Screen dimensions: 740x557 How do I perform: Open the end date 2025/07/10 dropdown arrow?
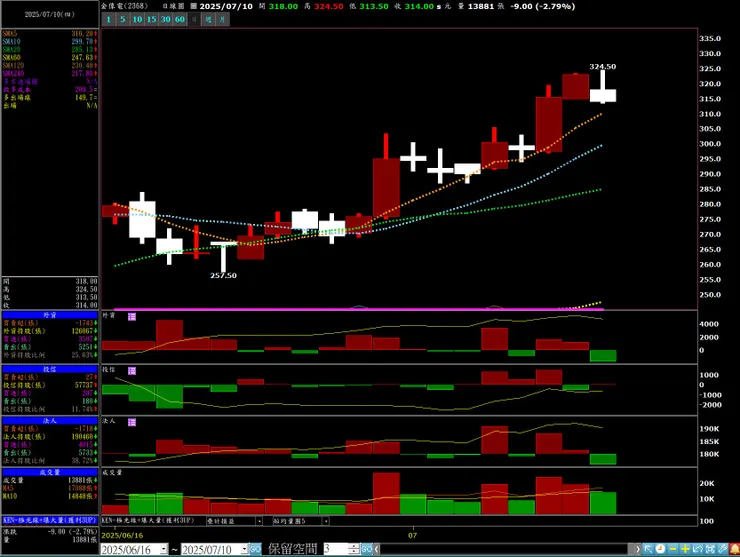(244, 549)
